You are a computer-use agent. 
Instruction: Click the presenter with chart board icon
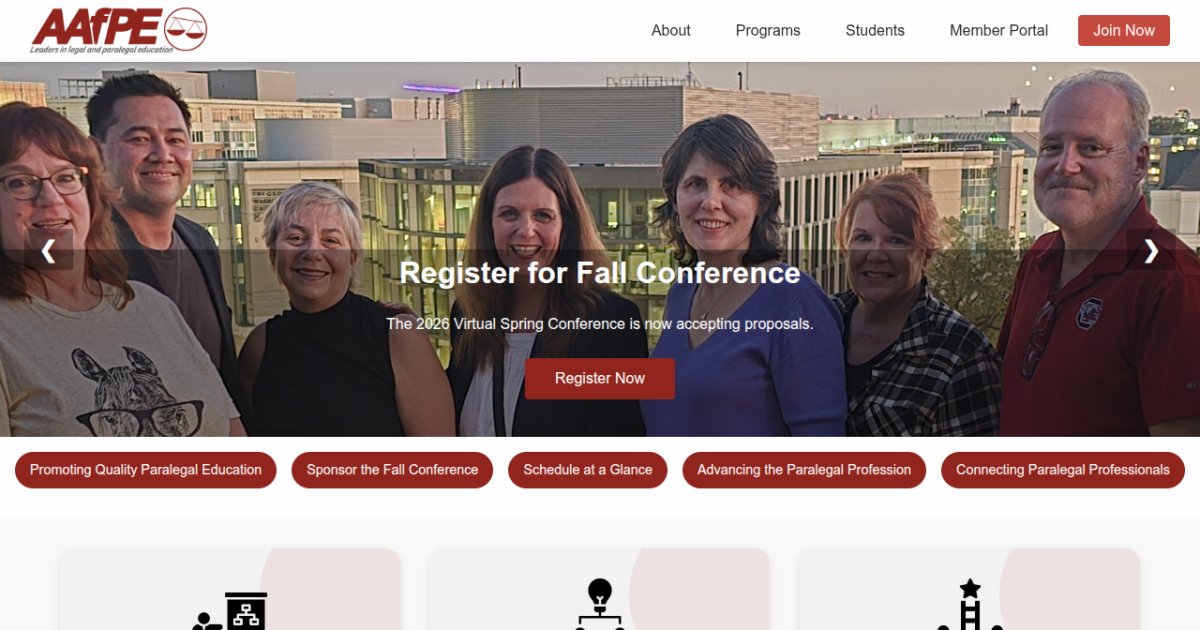(x=230, y=610)
